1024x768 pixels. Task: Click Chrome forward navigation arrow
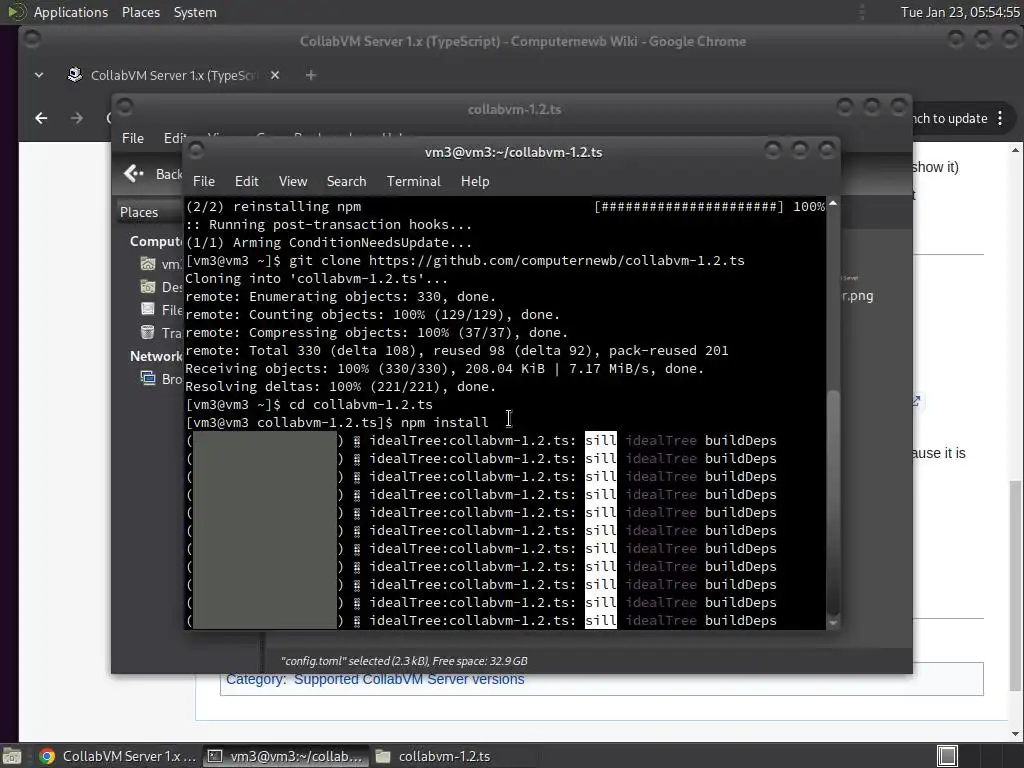click(x=76, y=118)
